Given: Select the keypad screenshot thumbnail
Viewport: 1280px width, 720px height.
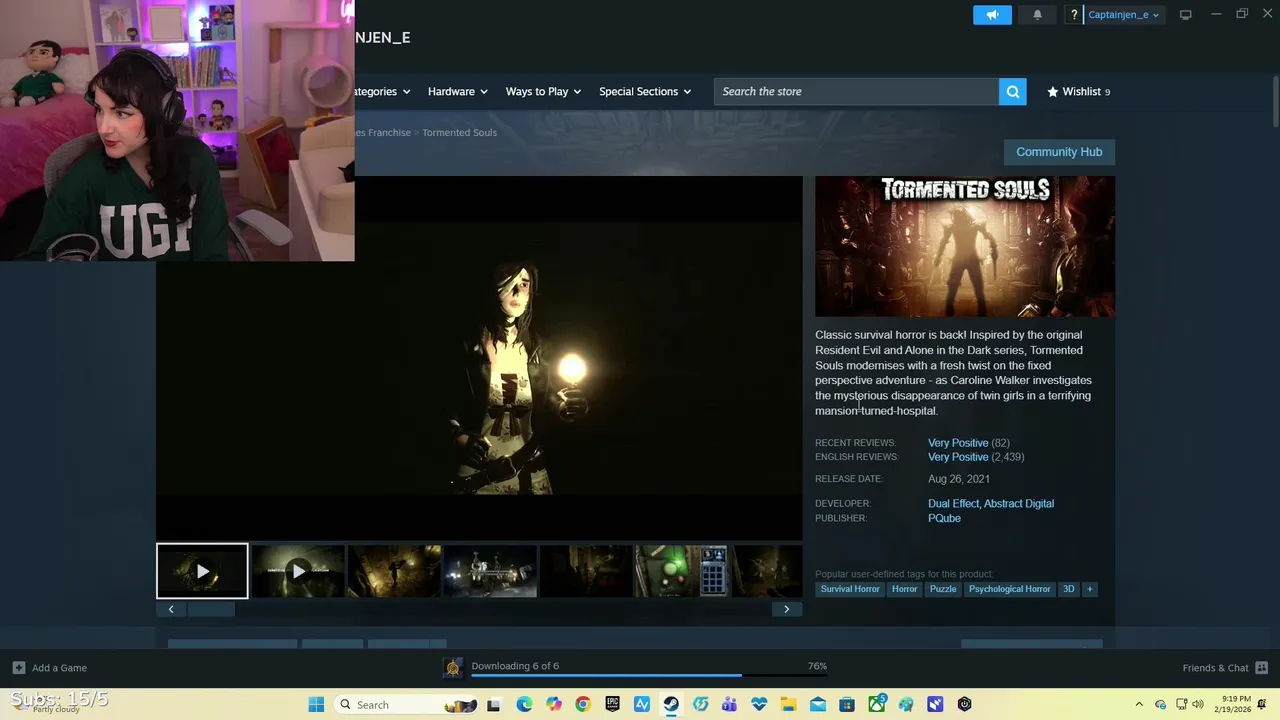Looking at the screenshot, I should coord(682,571).
